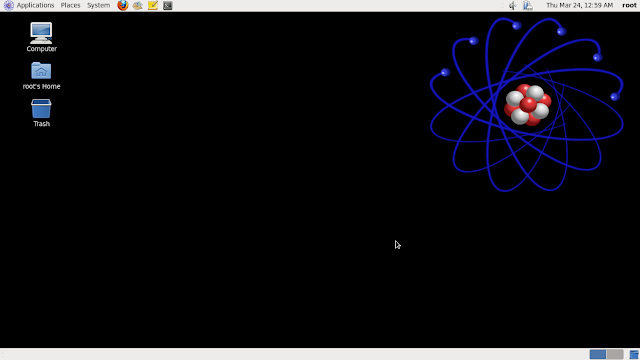Image resolution: width=640 pixels, height=360 pixels.
Task: Switch to the first blue workspace
Action: [598, 354]
